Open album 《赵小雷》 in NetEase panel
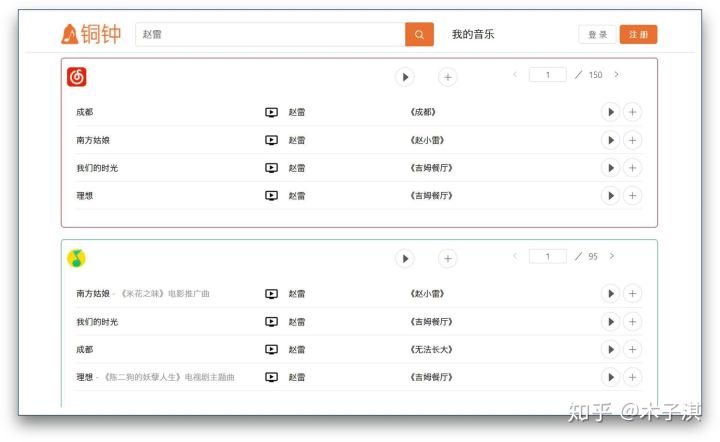The height and width of the screenshot is (442, 720). point(427,140)
